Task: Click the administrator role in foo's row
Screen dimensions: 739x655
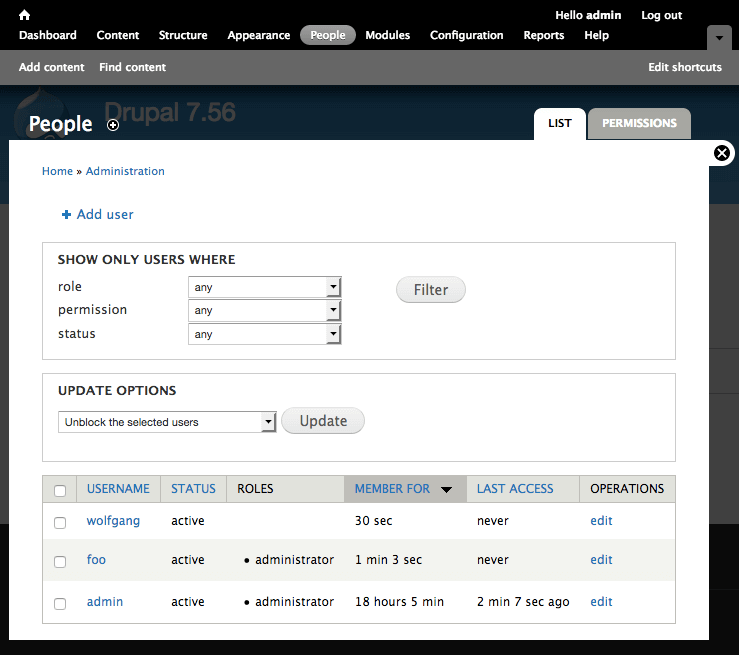Action: [x=295, y=560]
